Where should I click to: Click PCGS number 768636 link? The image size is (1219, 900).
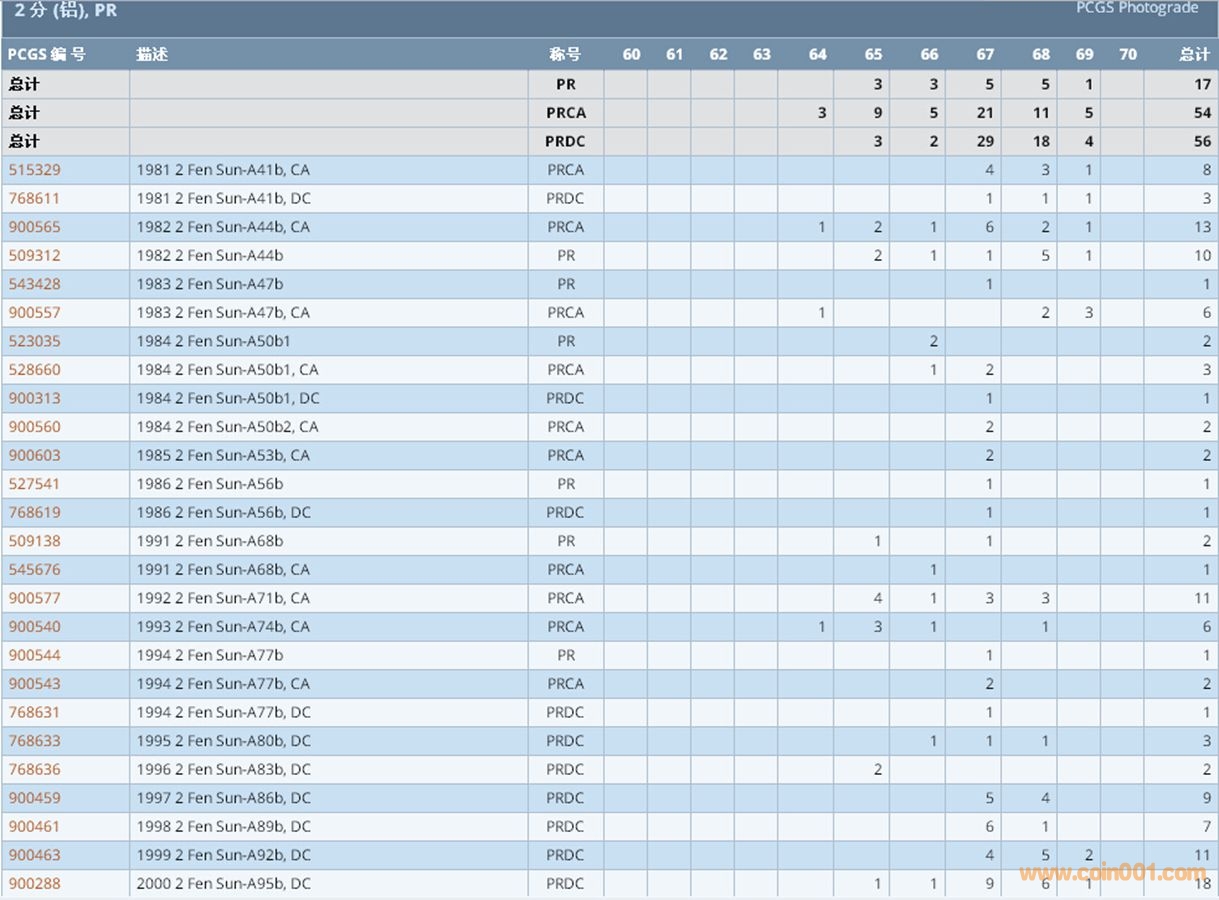point(34,769)
